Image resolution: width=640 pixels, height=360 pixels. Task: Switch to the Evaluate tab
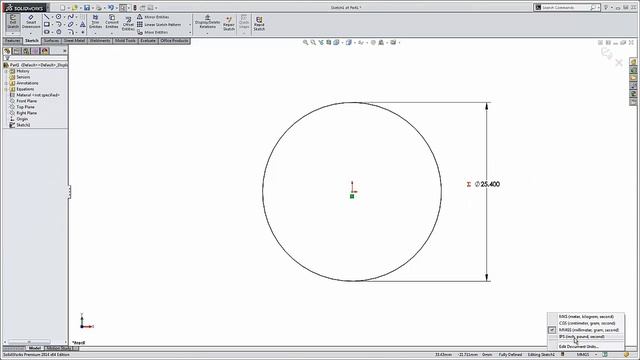click(x=148, y=41)
